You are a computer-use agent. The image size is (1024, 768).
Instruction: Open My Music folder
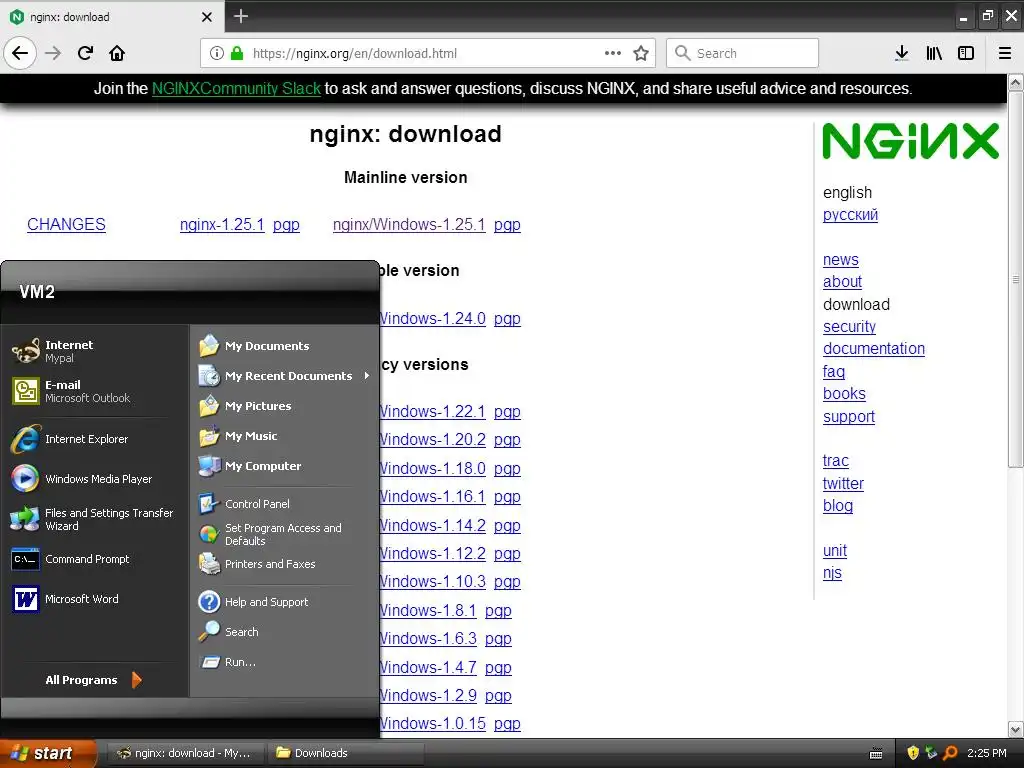[284, 436]
